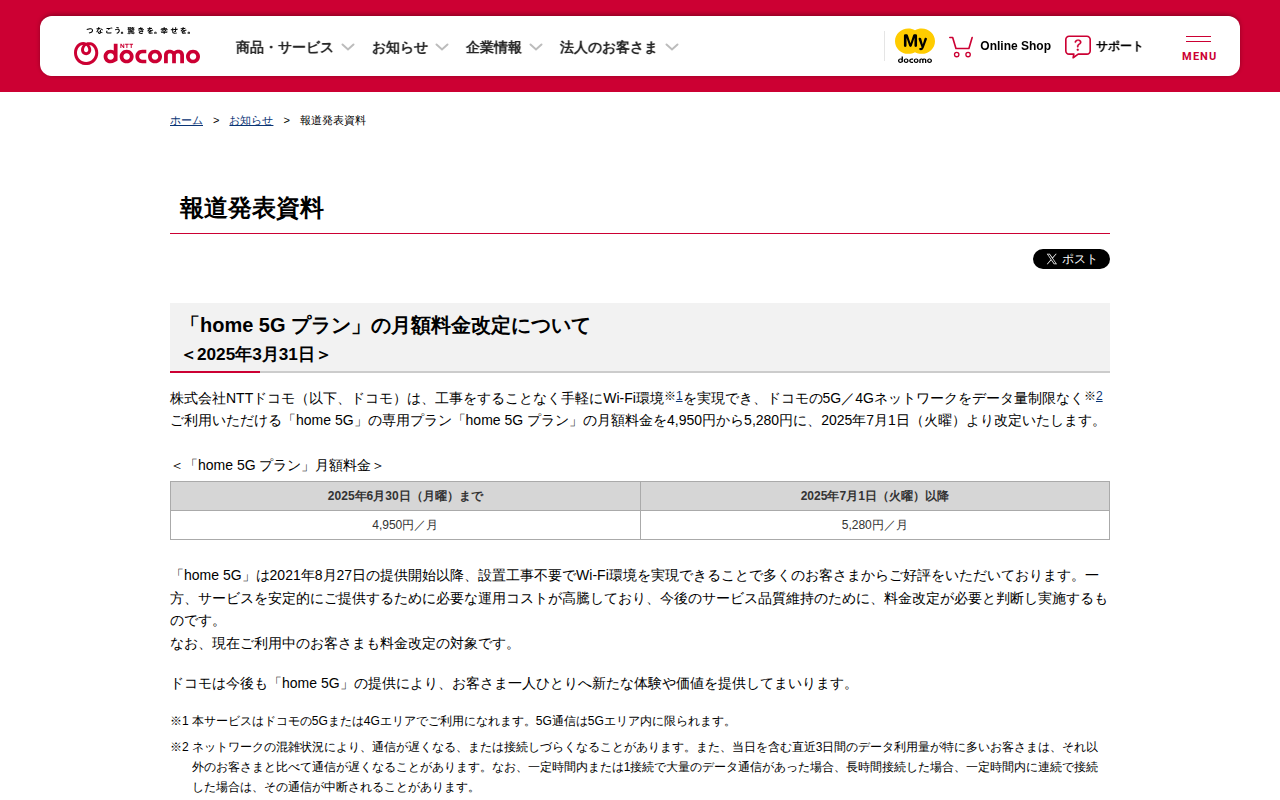1280x800 pixels.
Task: Click the ドコモは今後も paragraph
Action: click(513, 684)
